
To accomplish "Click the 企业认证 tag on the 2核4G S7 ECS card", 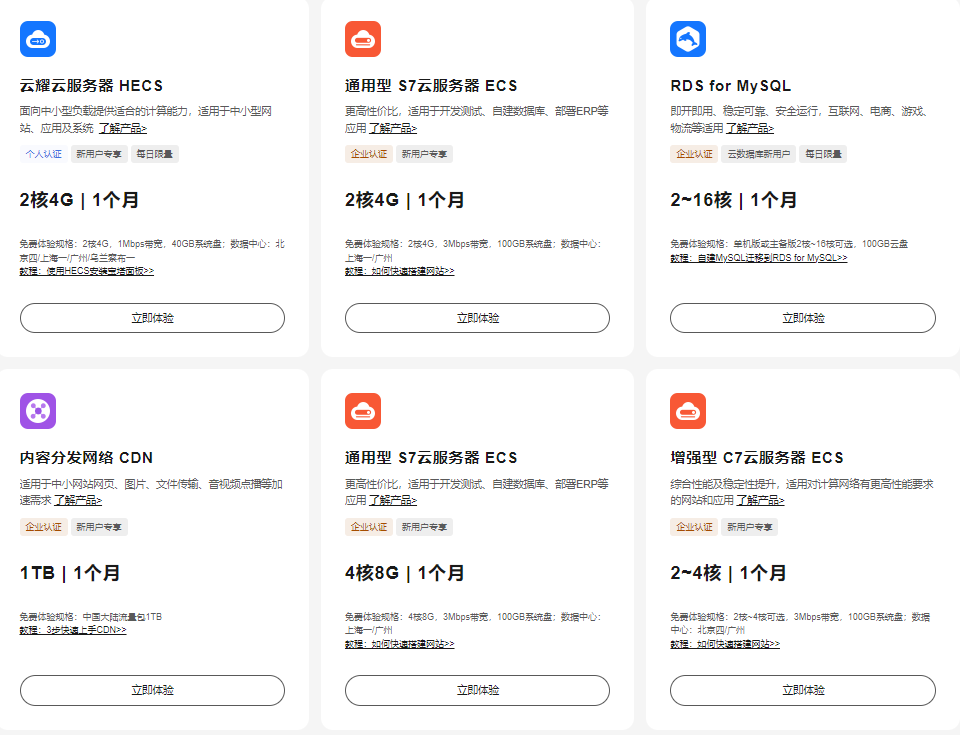I will (x=369, y=154).
